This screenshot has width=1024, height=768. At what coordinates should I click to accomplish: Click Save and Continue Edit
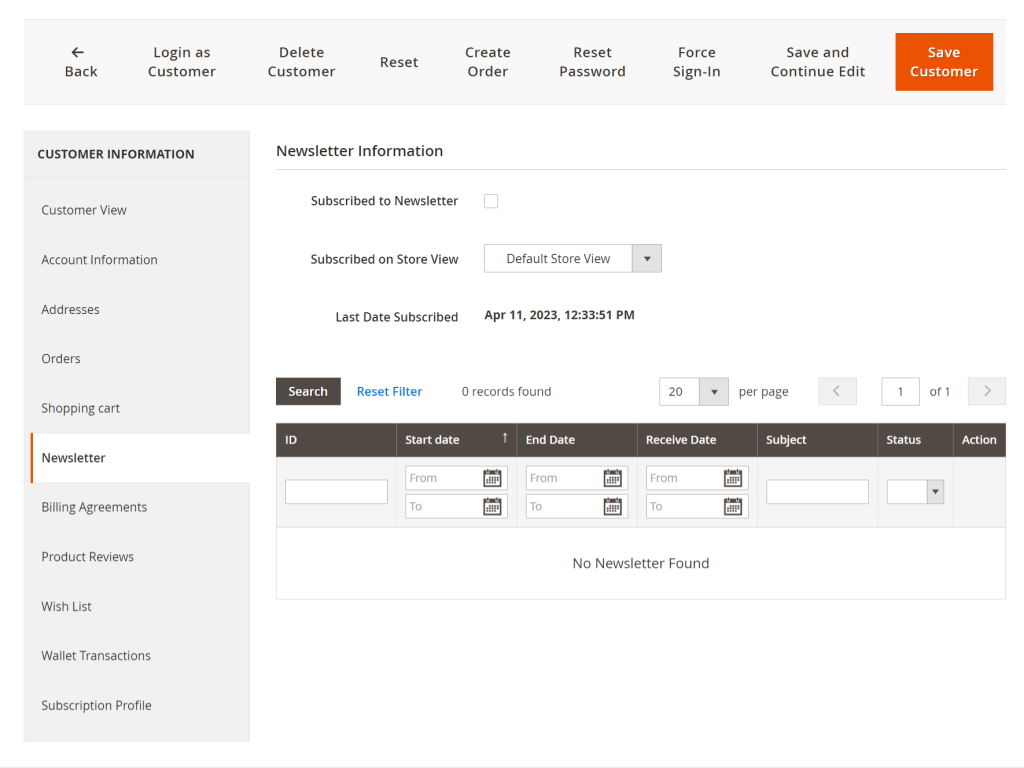818,62
